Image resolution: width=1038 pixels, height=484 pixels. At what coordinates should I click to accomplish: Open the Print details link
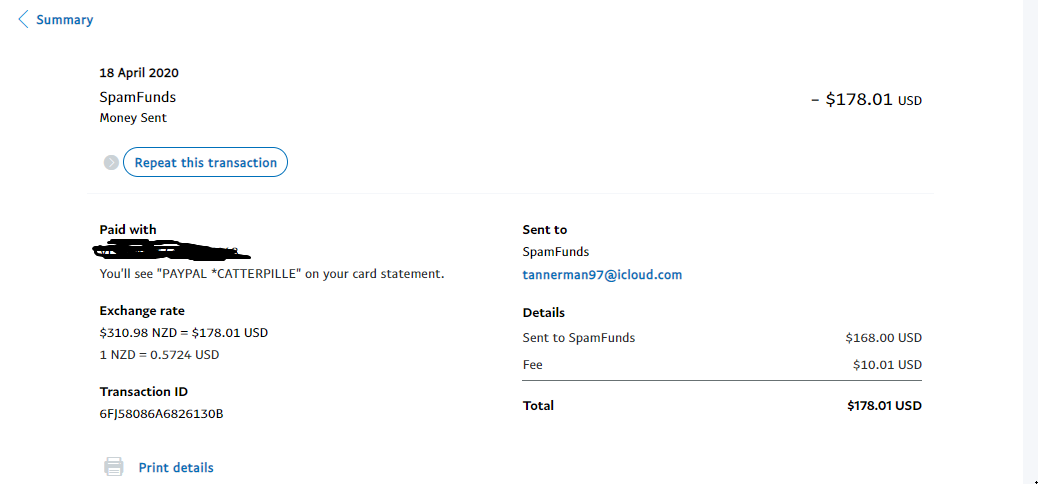point(176,467)
